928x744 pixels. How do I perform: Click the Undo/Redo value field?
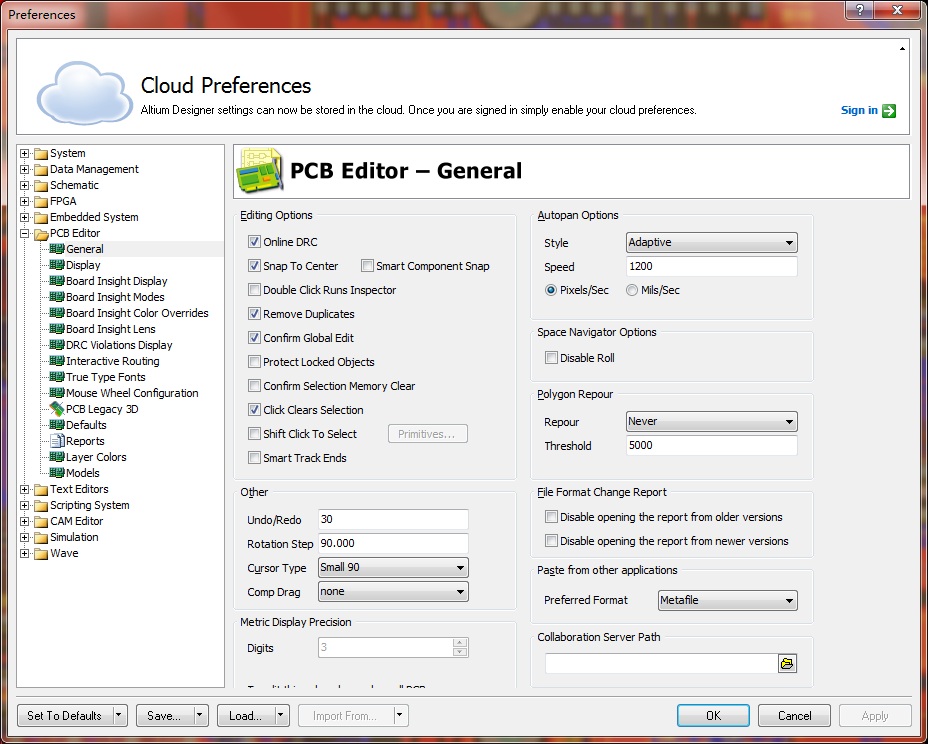tap(393, 520)
